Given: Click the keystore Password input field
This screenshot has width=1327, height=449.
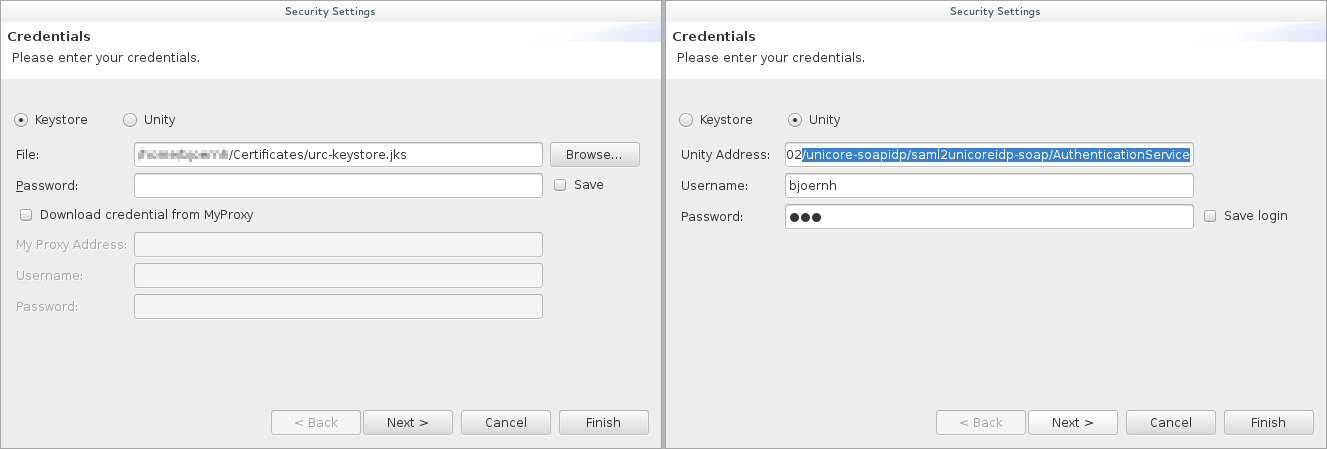Looking at the screenshot, I should point(338,186).
